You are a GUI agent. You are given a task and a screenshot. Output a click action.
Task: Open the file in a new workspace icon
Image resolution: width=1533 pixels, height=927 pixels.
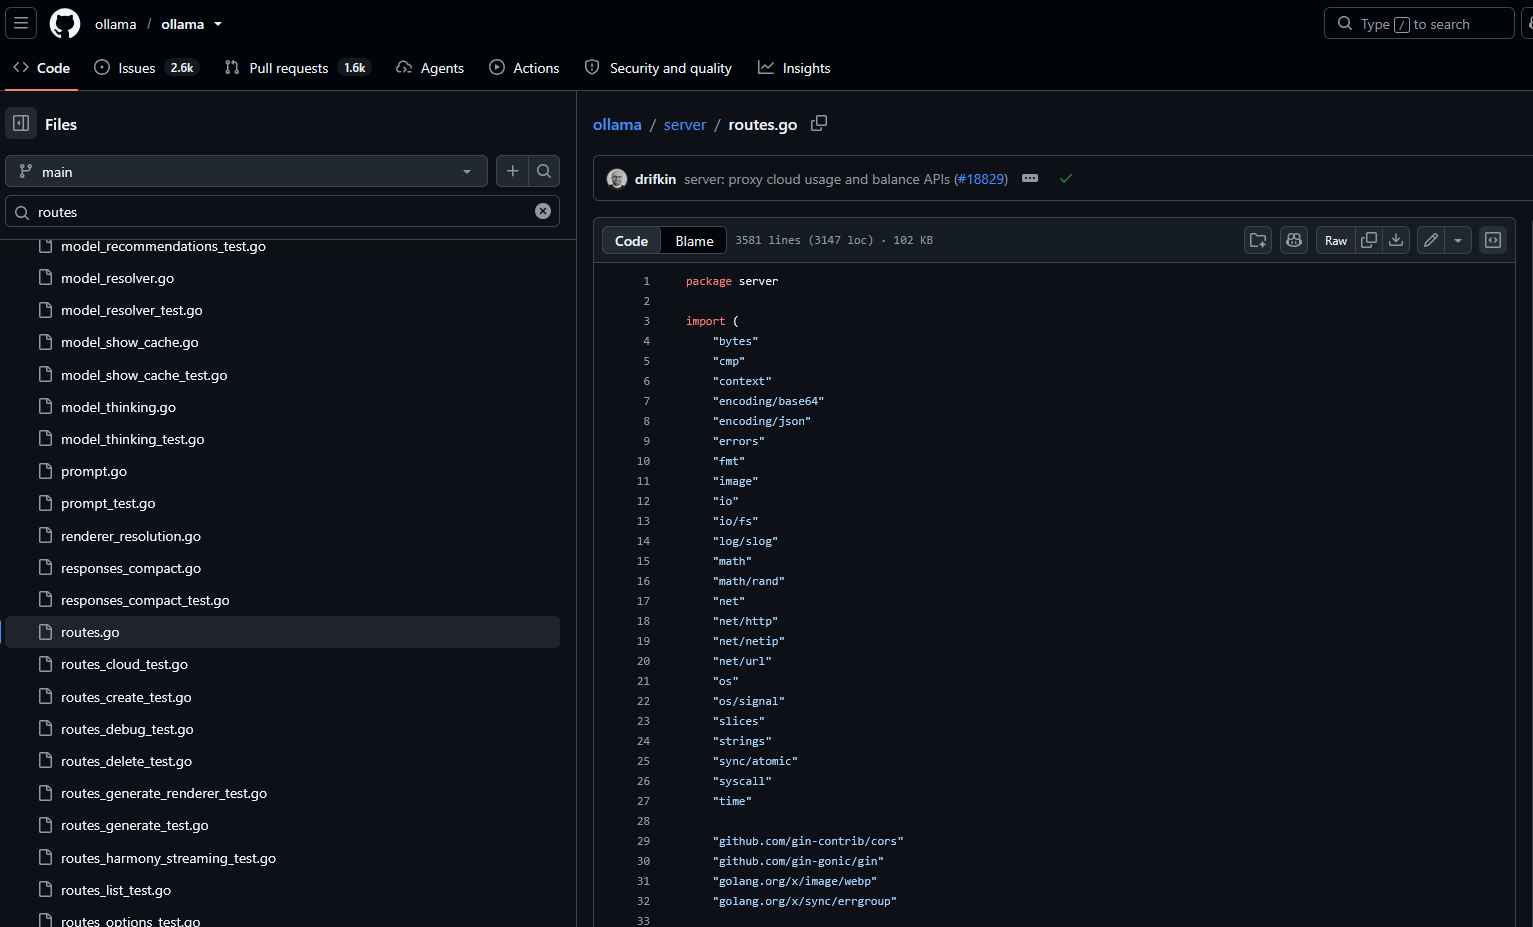coord(1258,240)
